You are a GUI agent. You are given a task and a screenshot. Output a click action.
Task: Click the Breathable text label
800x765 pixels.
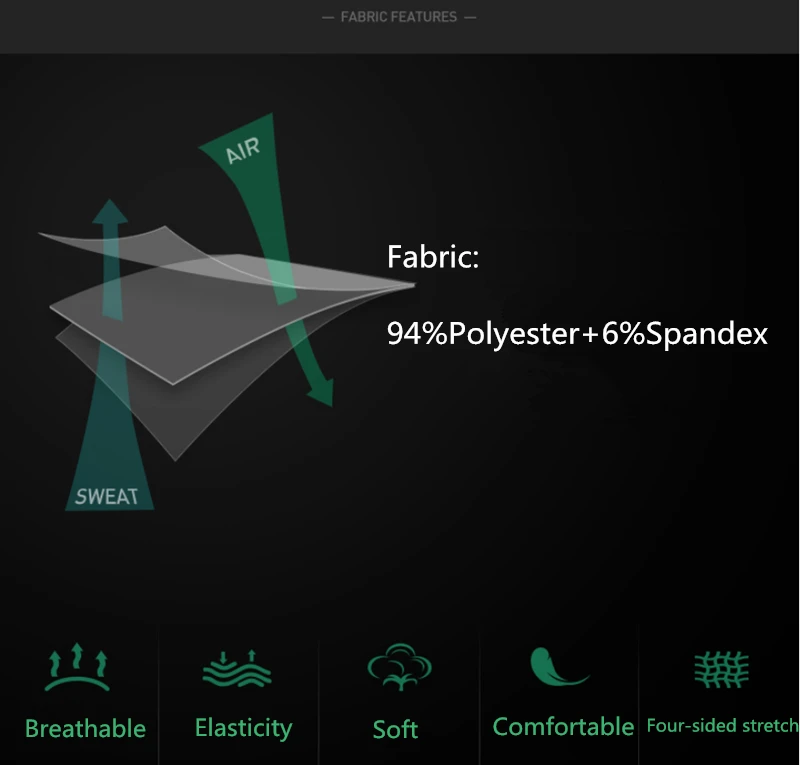[x=85, y=728]
